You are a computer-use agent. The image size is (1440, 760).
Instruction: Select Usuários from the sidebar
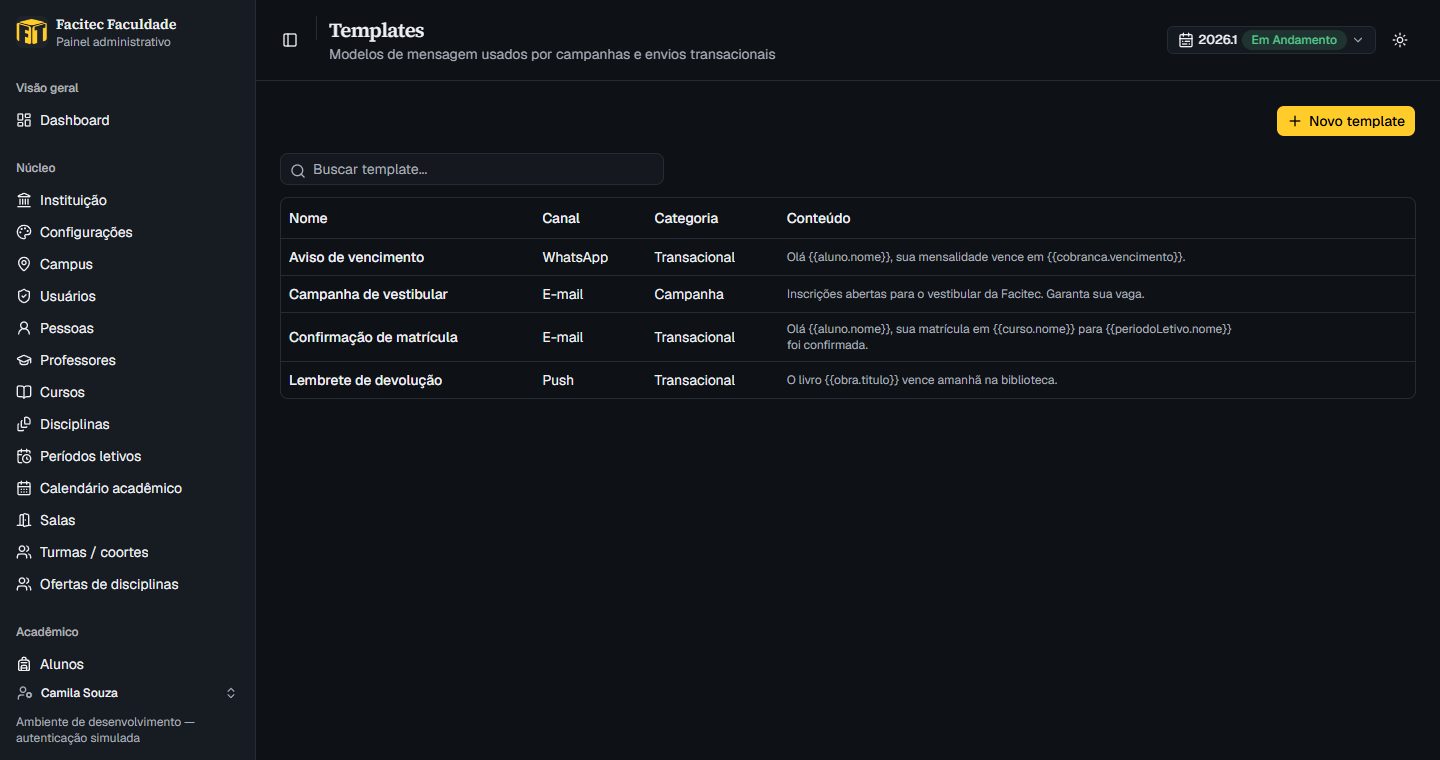coord(127,296)
